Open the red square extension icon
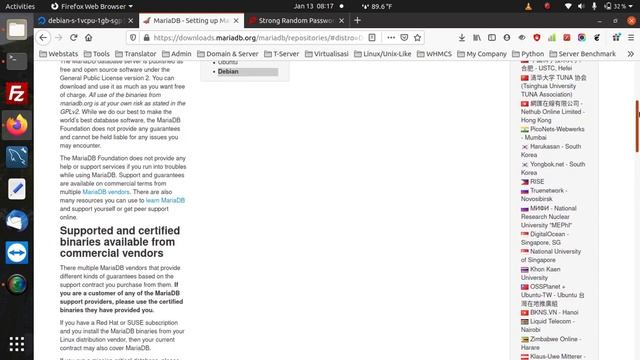The width and height of the screenshot is (640, 360). [x=567, y=38]
